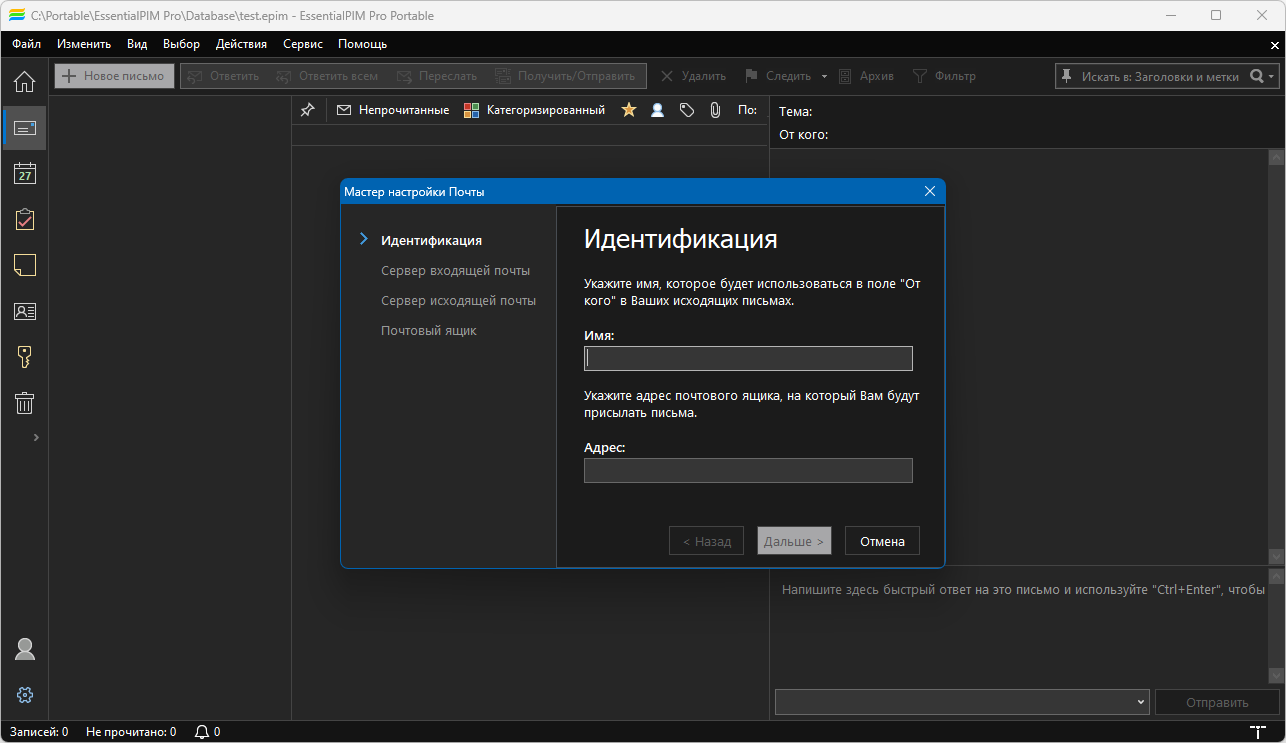Select the Сервер исходящей почты wizard step
This screenshot has width=1286, height=743.
tap(458, 300)
